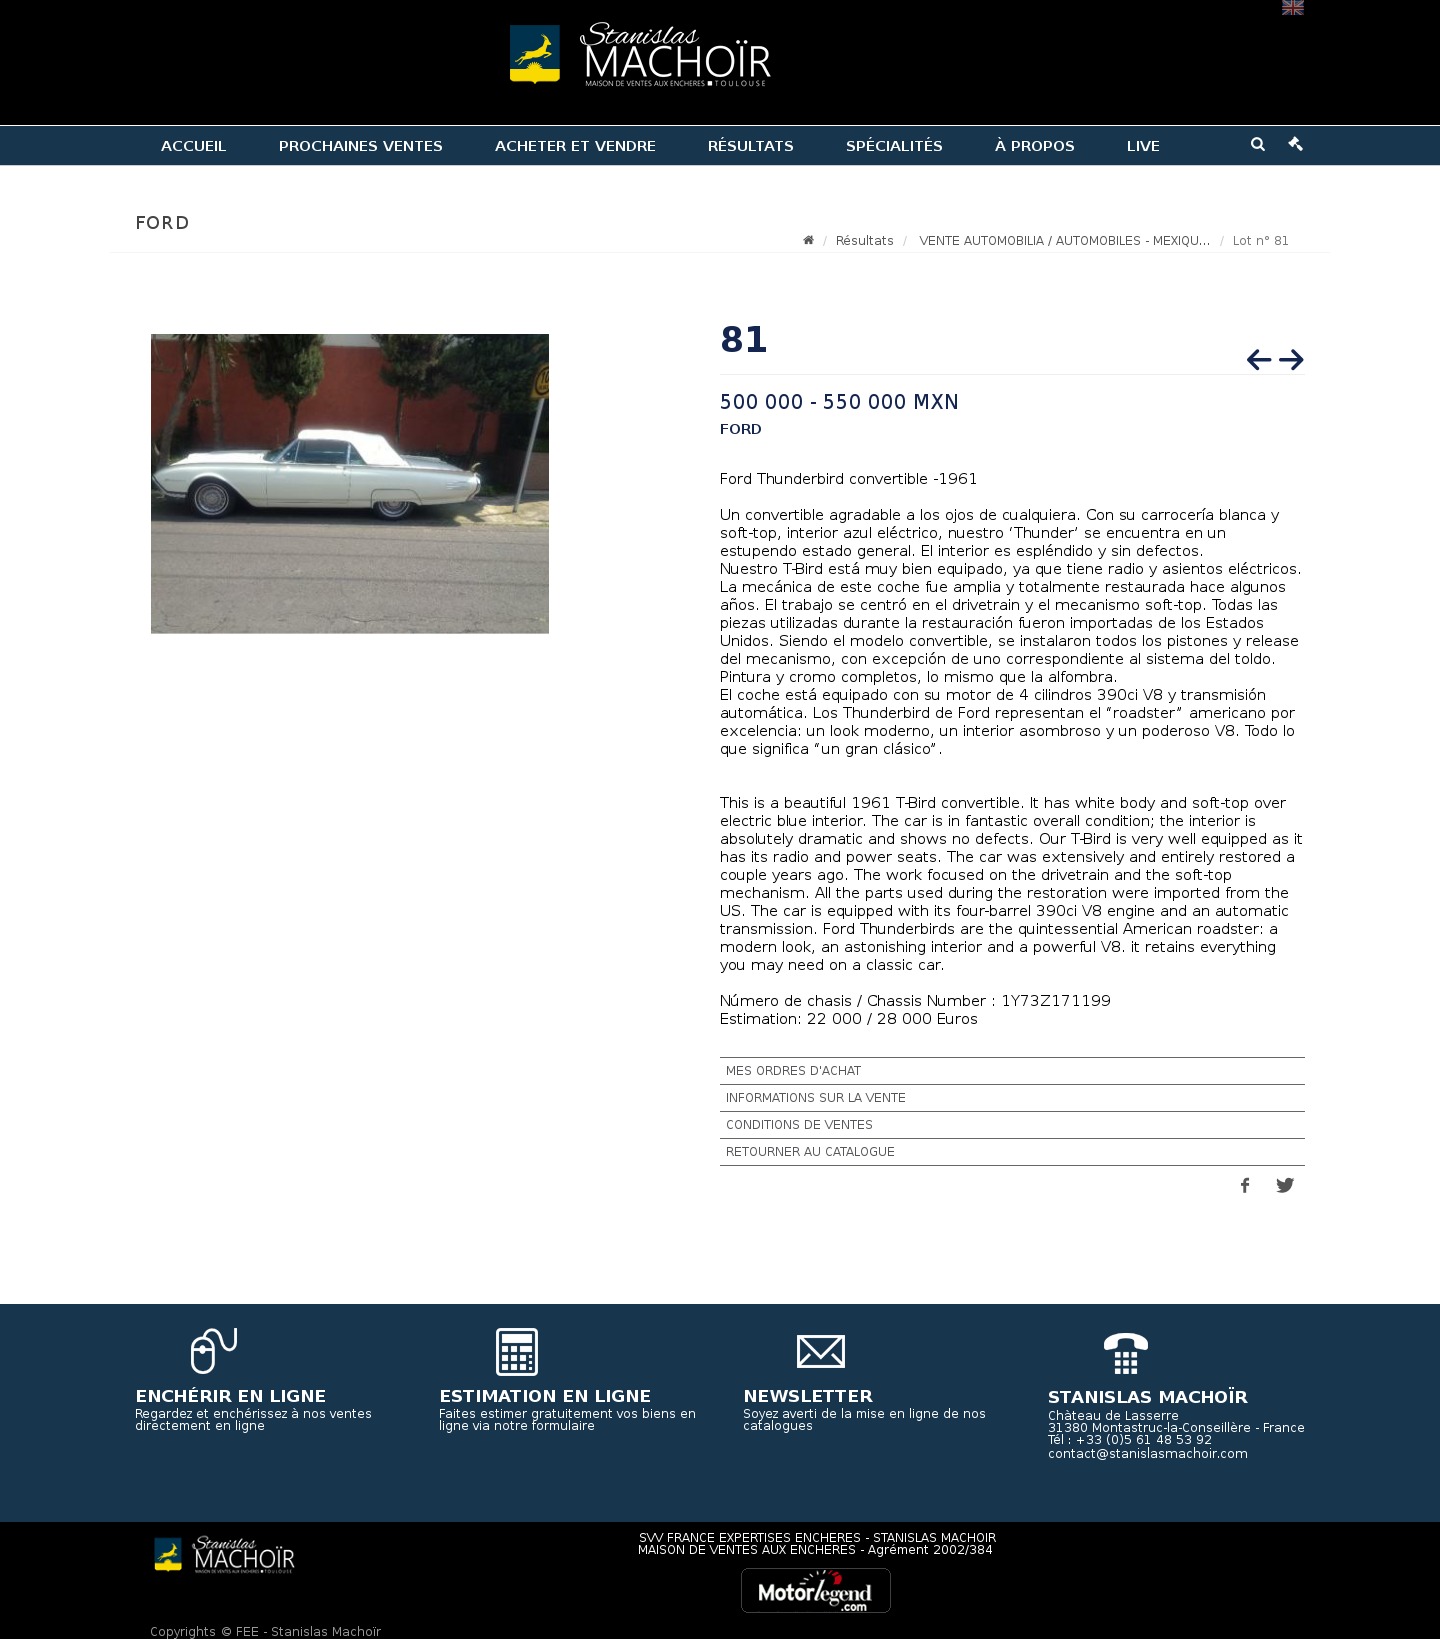The width and height of the screenshot is (1440, 1639).
Task: Click the footer Stanislas Machoïr logo
Action: click(x=224, y=1556)
